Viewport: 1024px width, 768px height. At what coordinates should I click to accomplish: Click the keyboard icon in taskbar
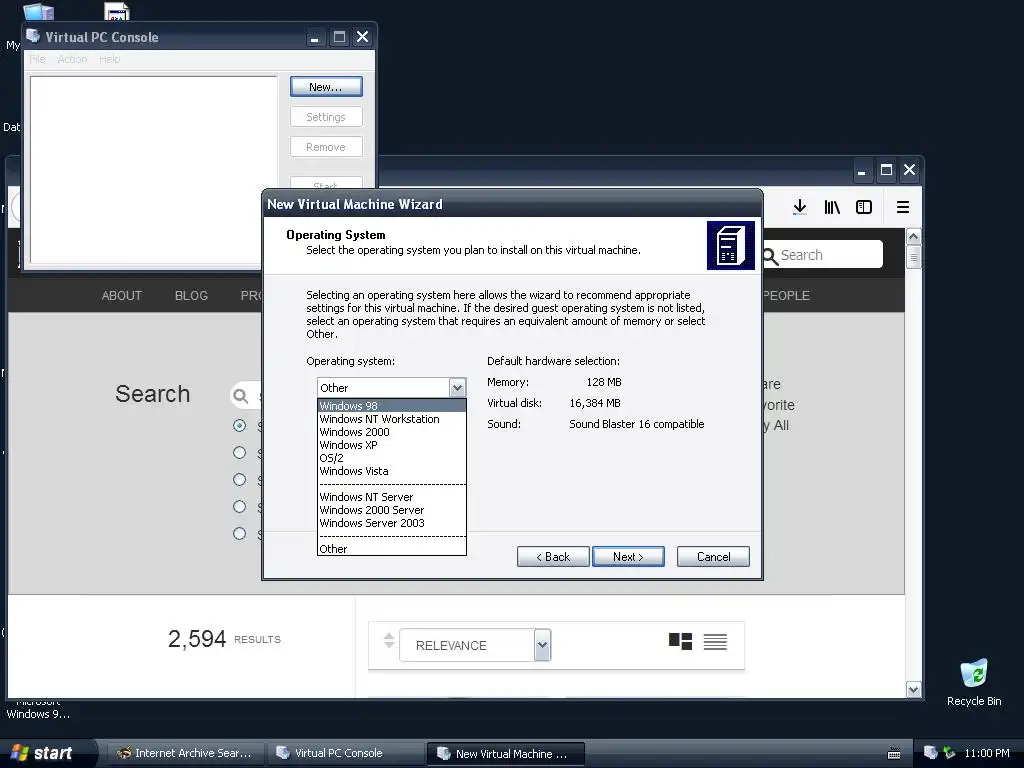(x=894, y=754)
